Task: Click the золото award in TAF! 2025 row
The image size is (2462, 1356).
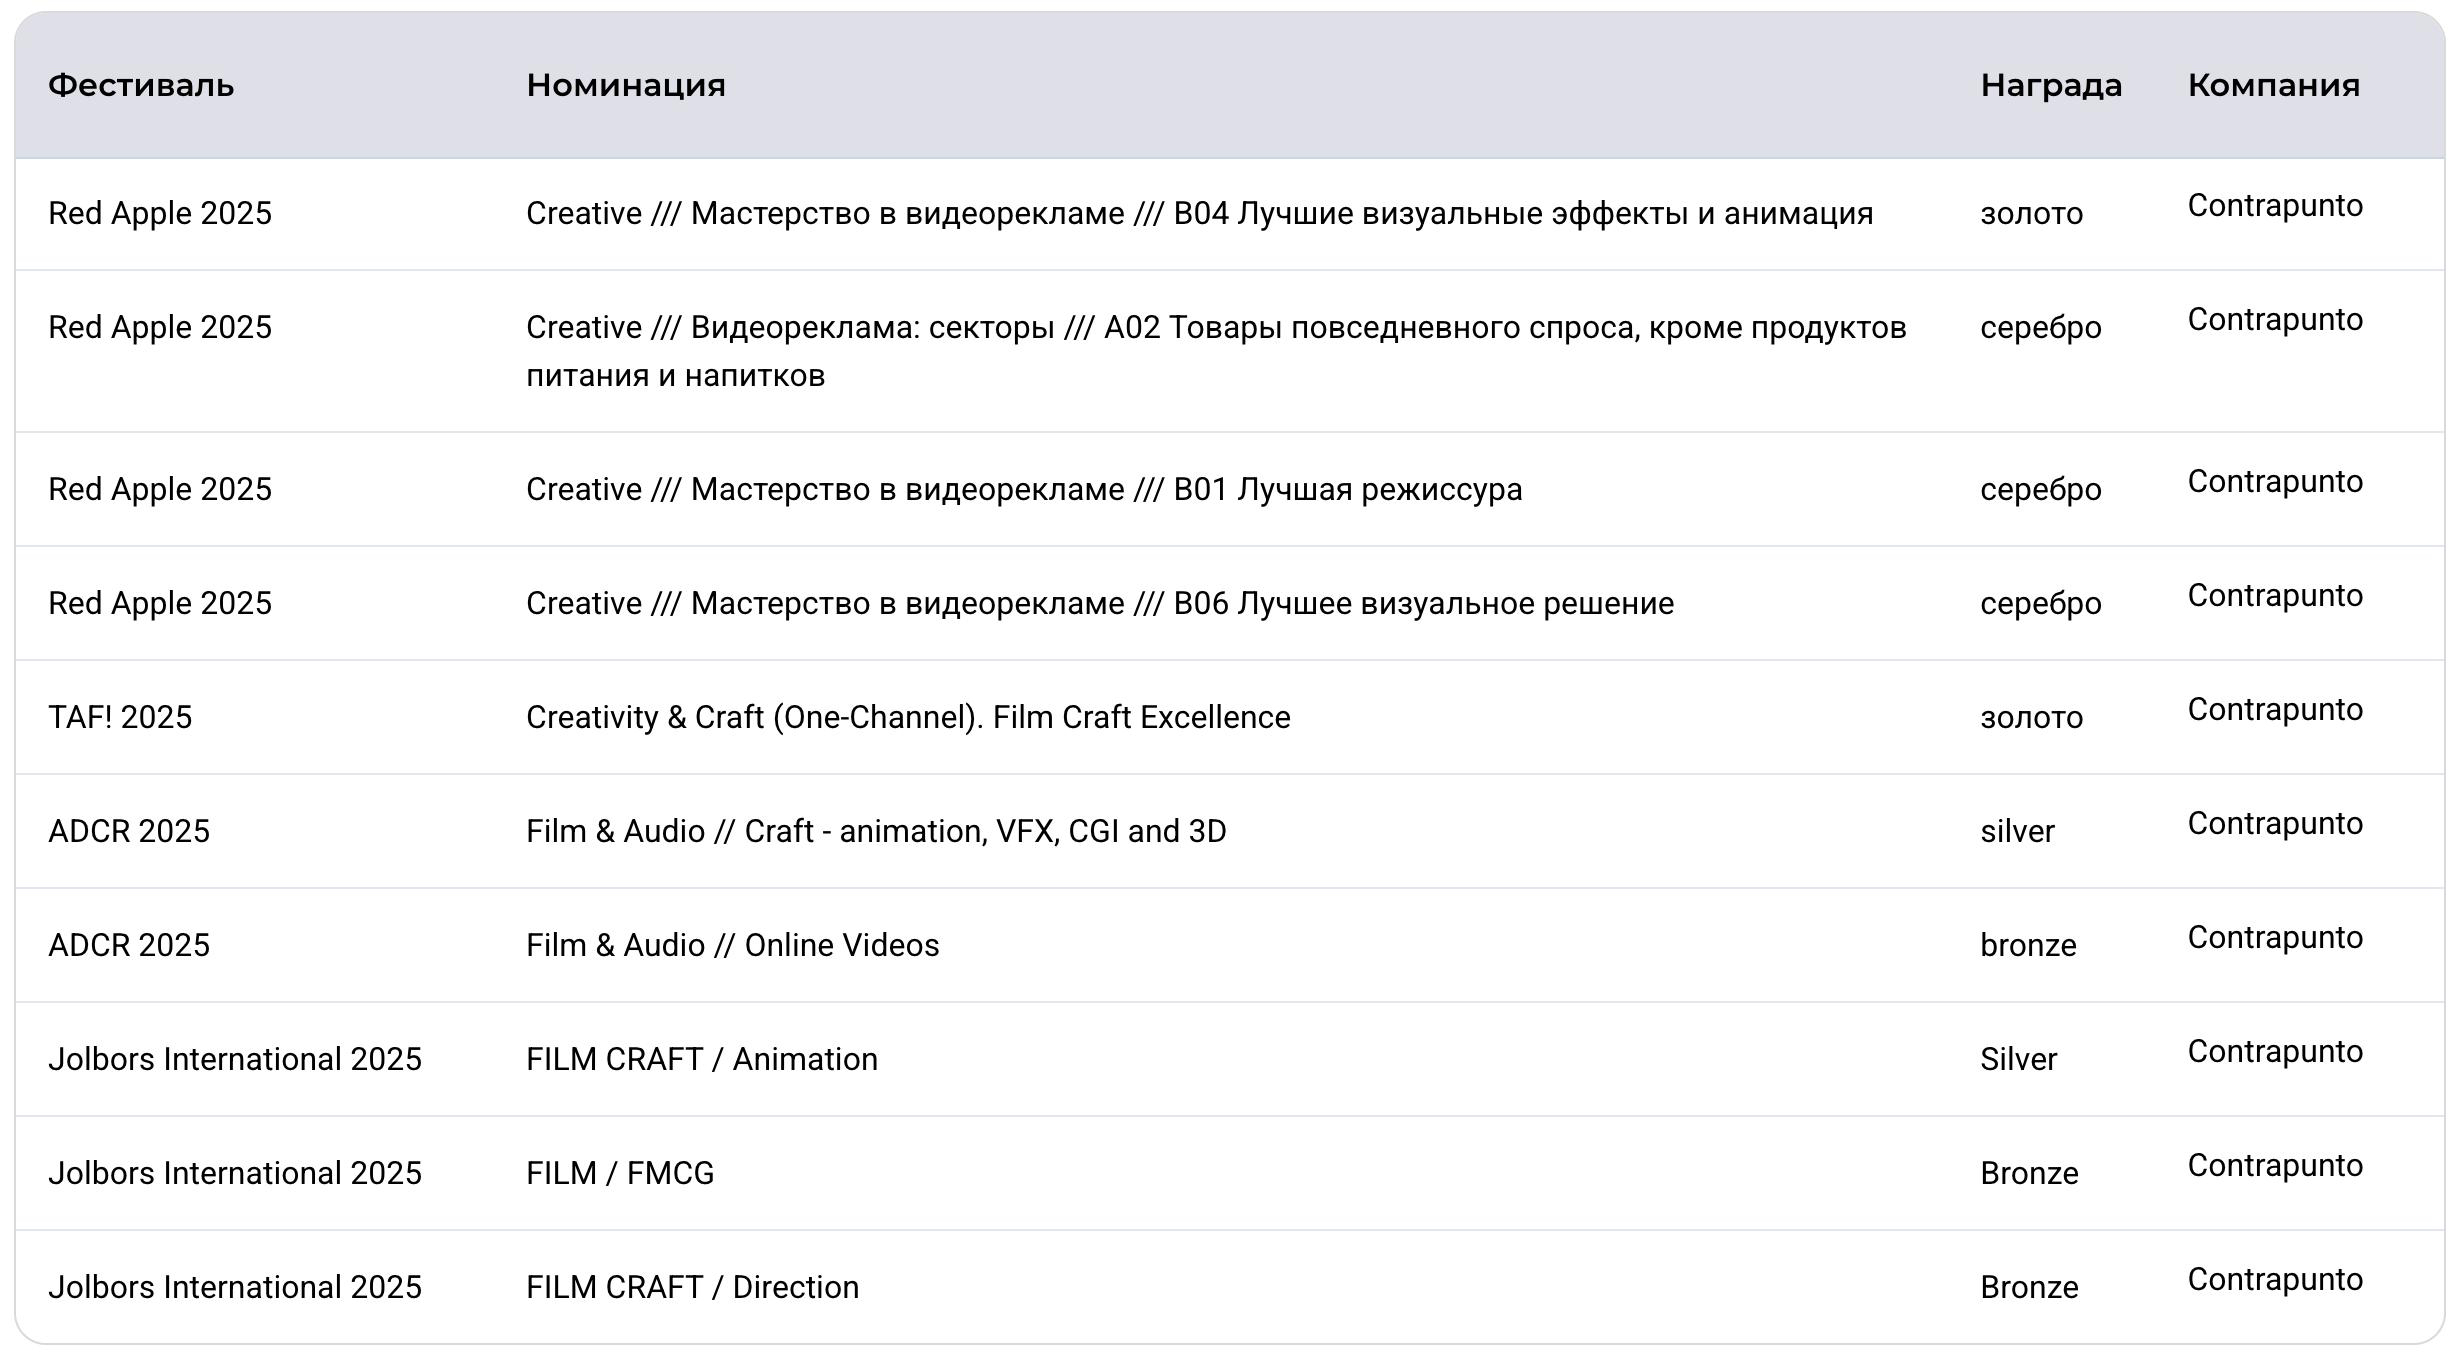Action: tap(2031, 717)
